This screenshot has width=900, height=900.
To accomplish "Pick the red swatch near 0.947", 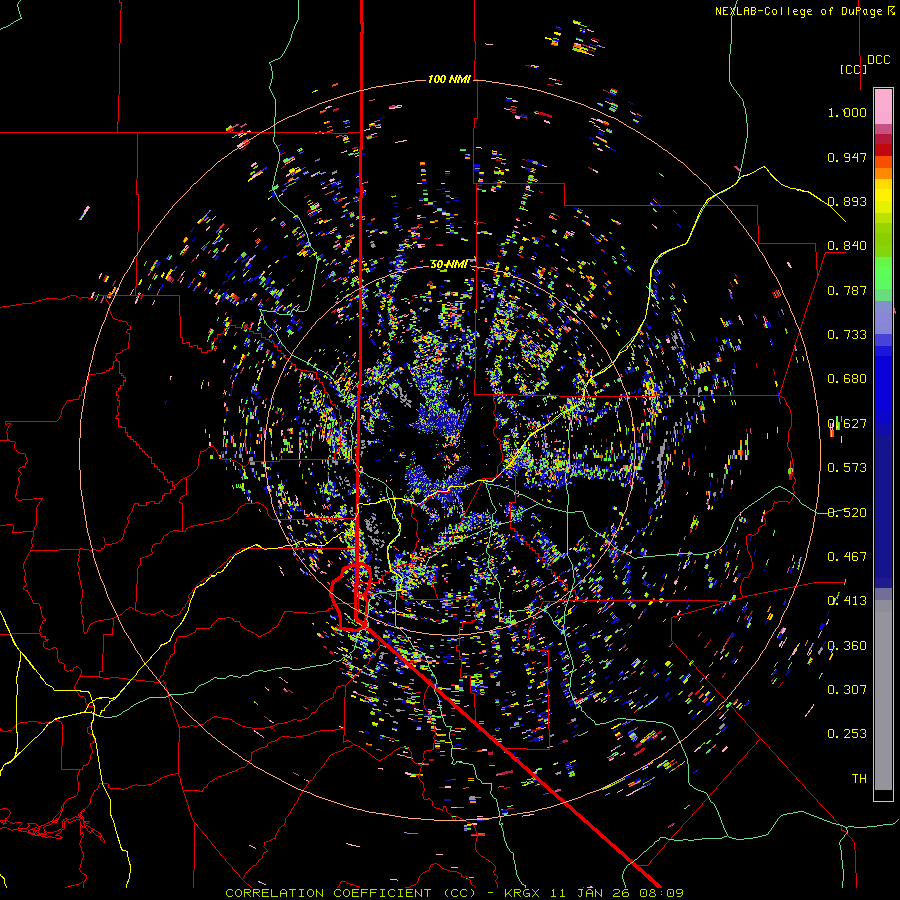I will tap(883, 150).
